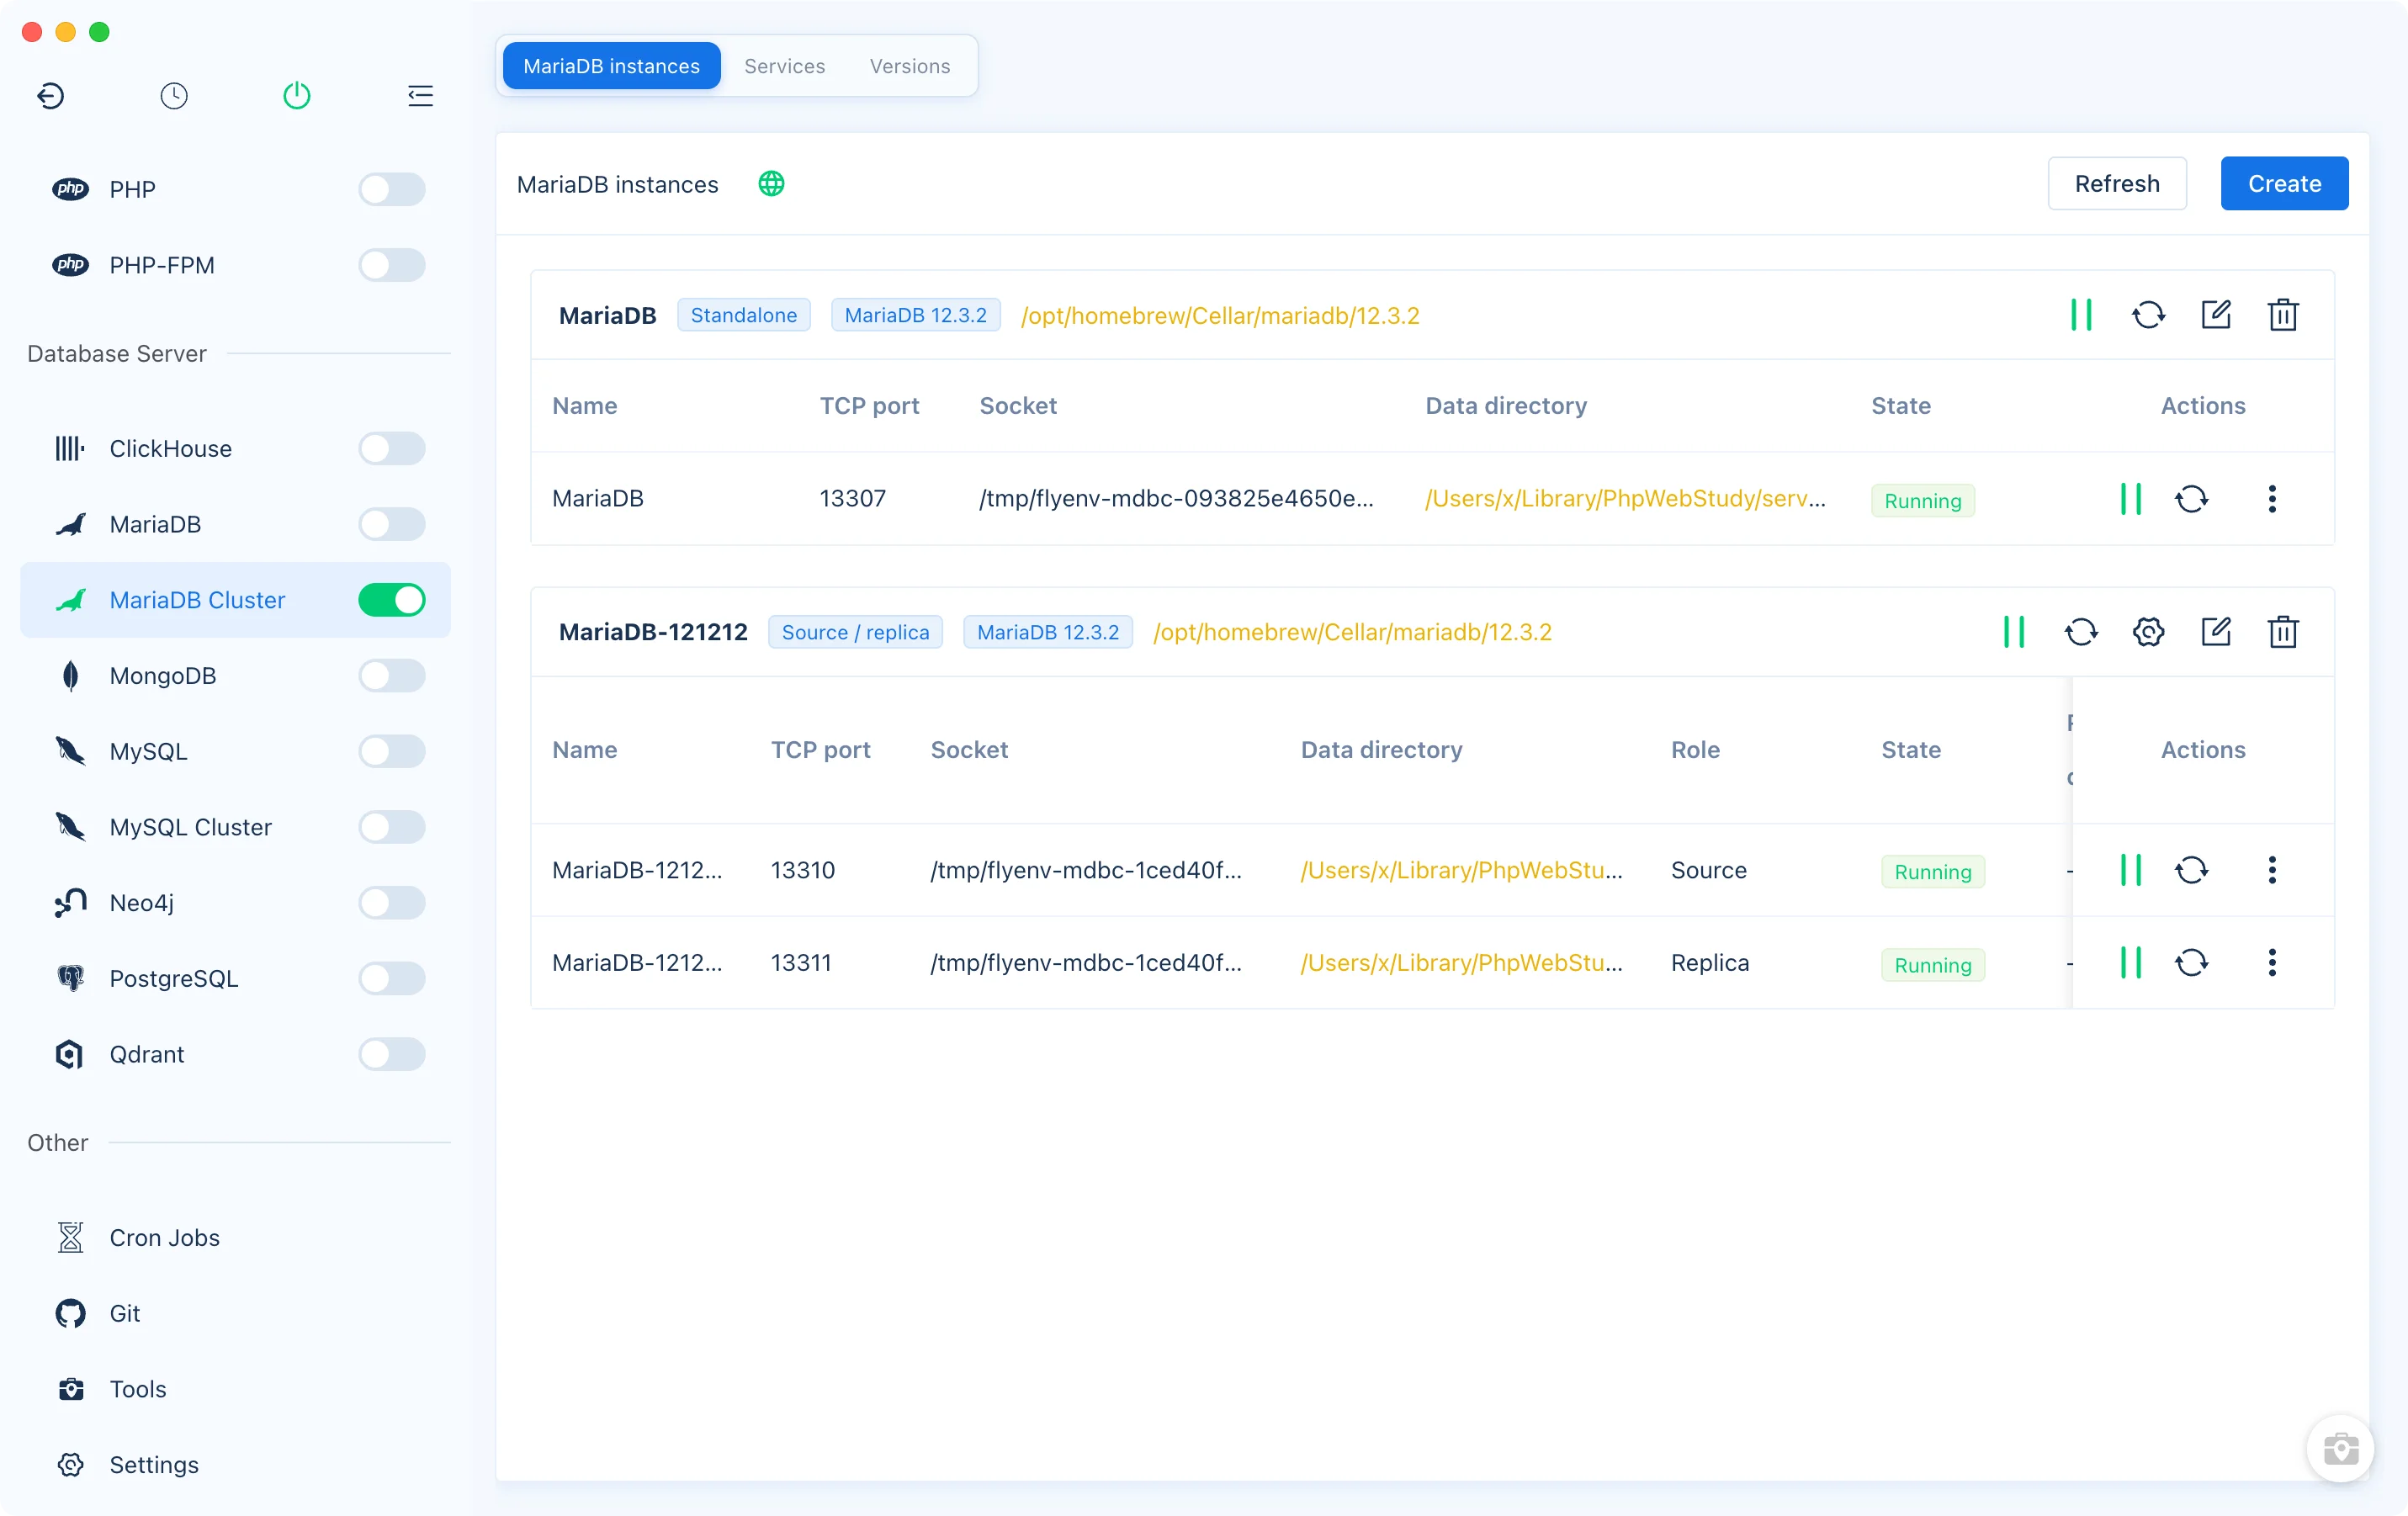
Task: Pause the instance on port 13307
Action: (x=2131, y=499)
